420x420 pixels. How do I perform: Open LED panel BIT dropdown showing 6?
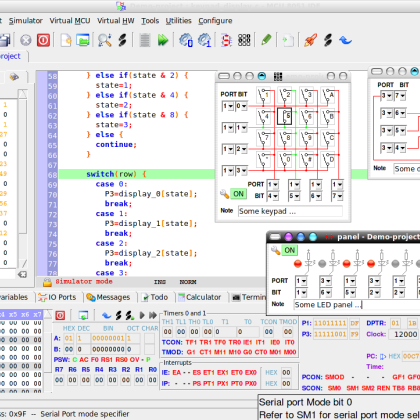click(x=325, y=293)
